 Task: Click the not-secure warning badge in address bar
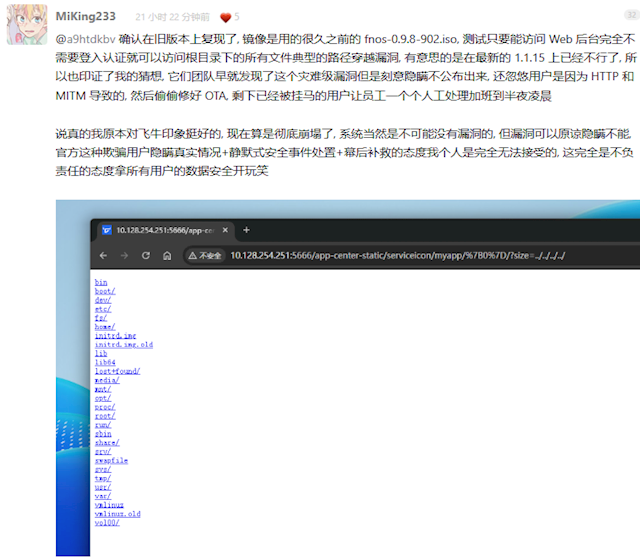click(207, 255)
